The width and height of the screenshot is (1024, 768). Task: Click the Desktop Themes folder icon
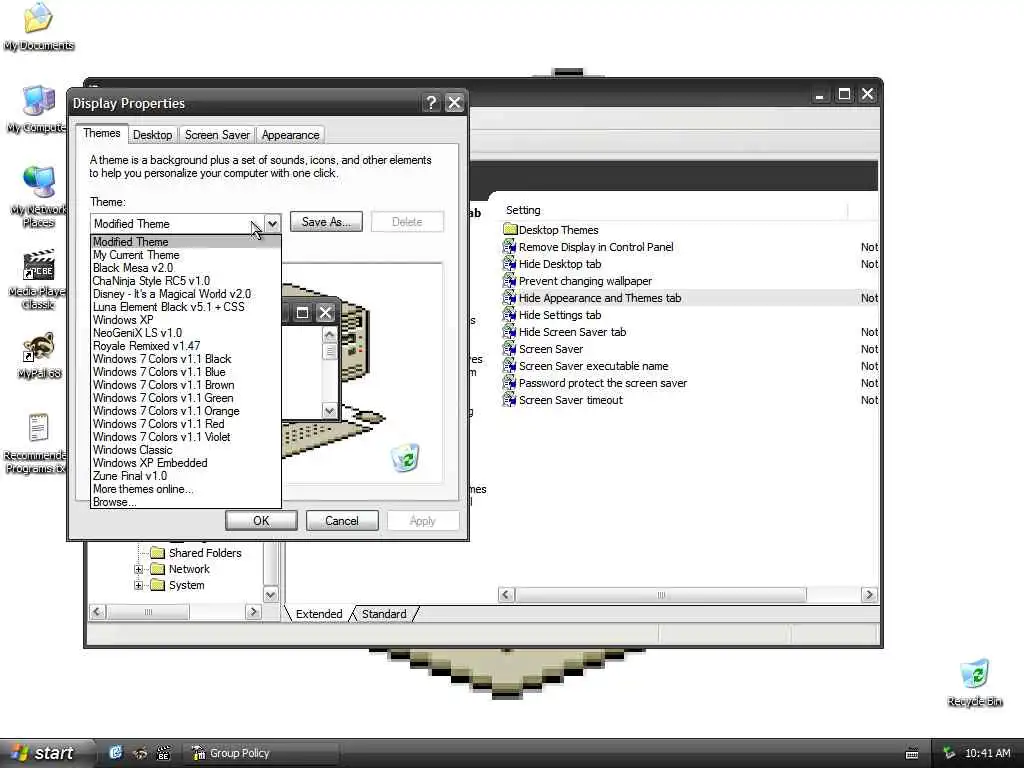pos(509,230)
